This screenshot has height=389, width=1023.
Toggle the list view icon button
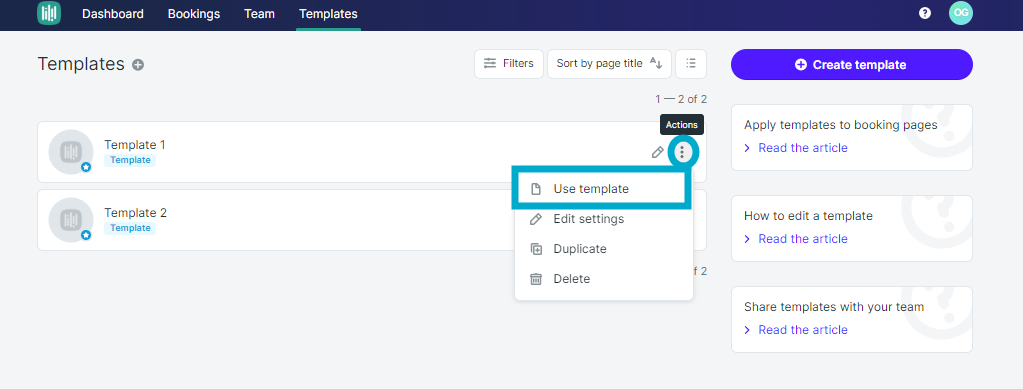[691, 64]
